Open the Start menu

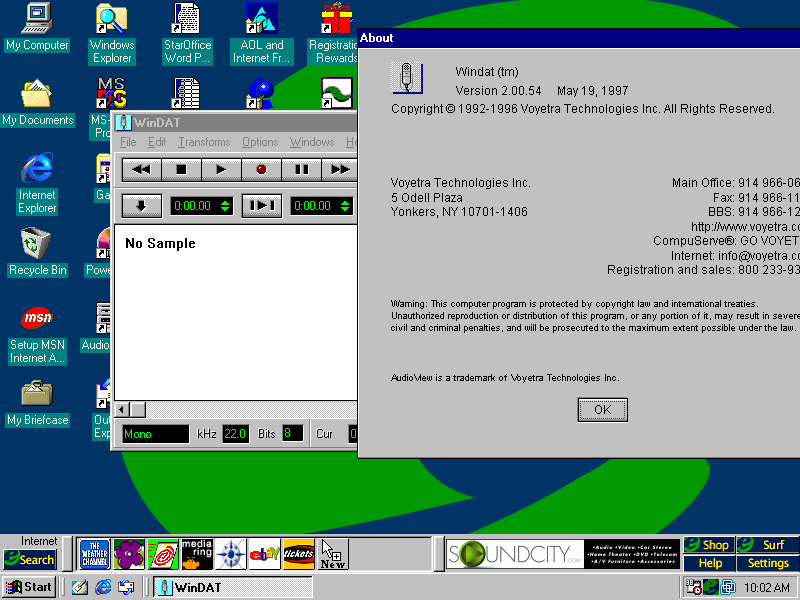(x=29, y=587)
